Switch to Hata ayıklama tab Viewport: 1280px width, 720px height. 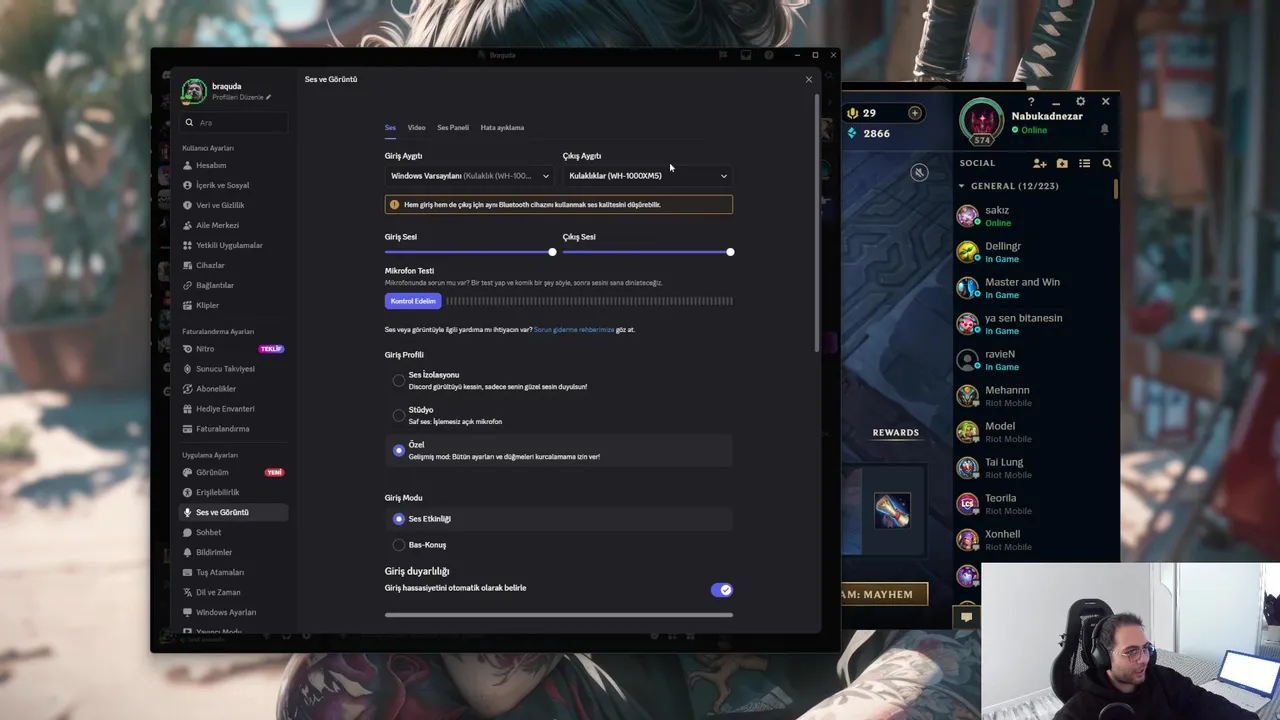coord(502,128)
